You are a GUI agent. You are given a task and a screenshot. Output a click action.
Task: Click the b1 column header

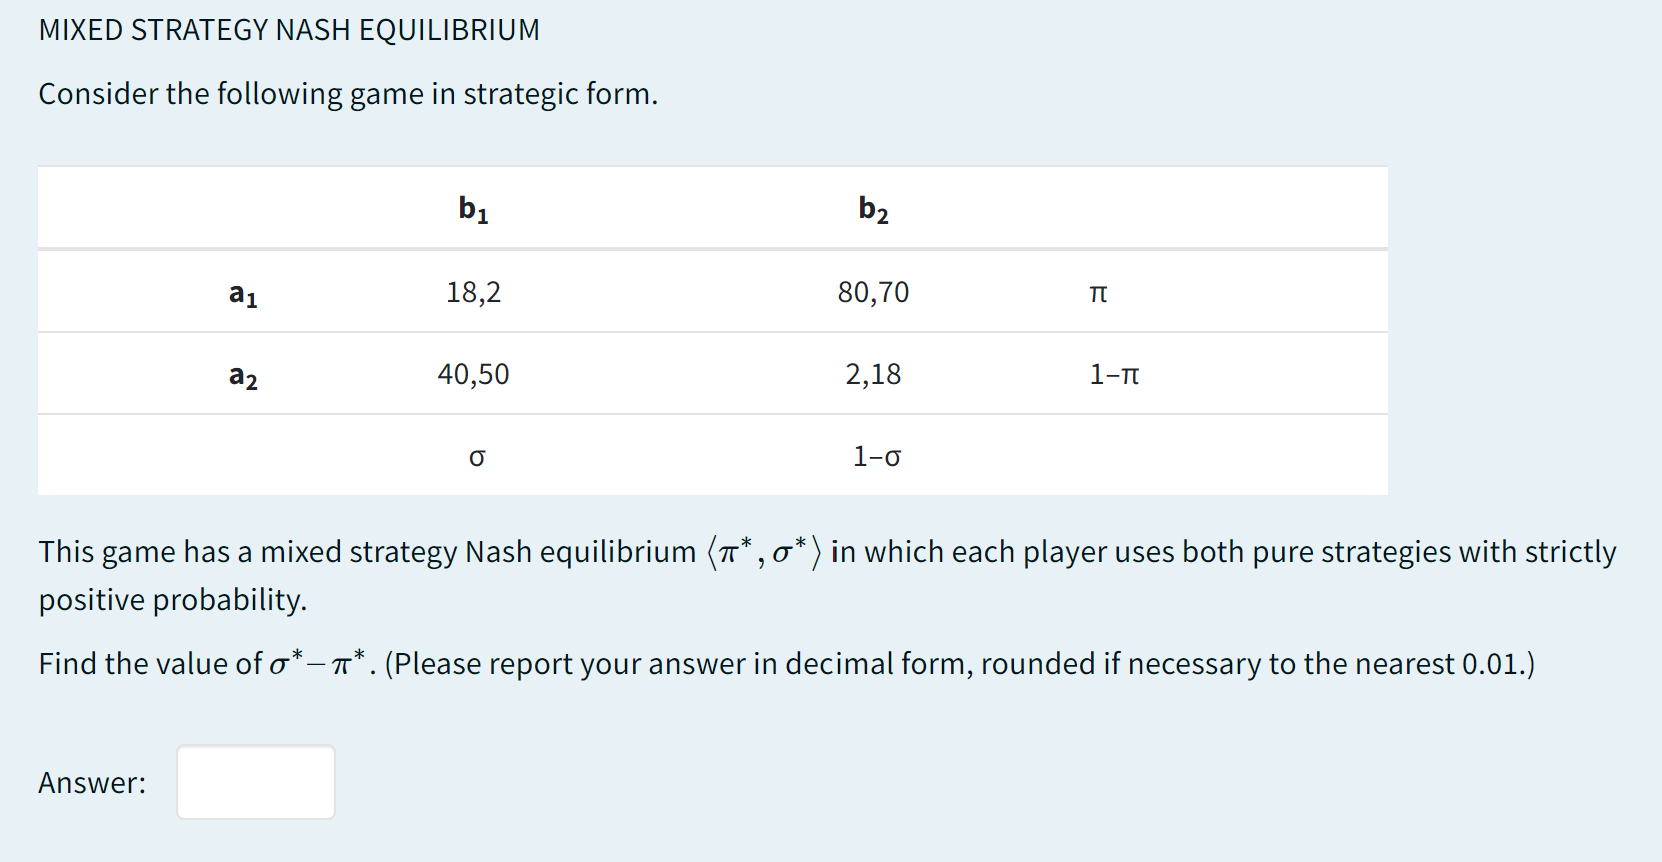[x=471, y=208]
